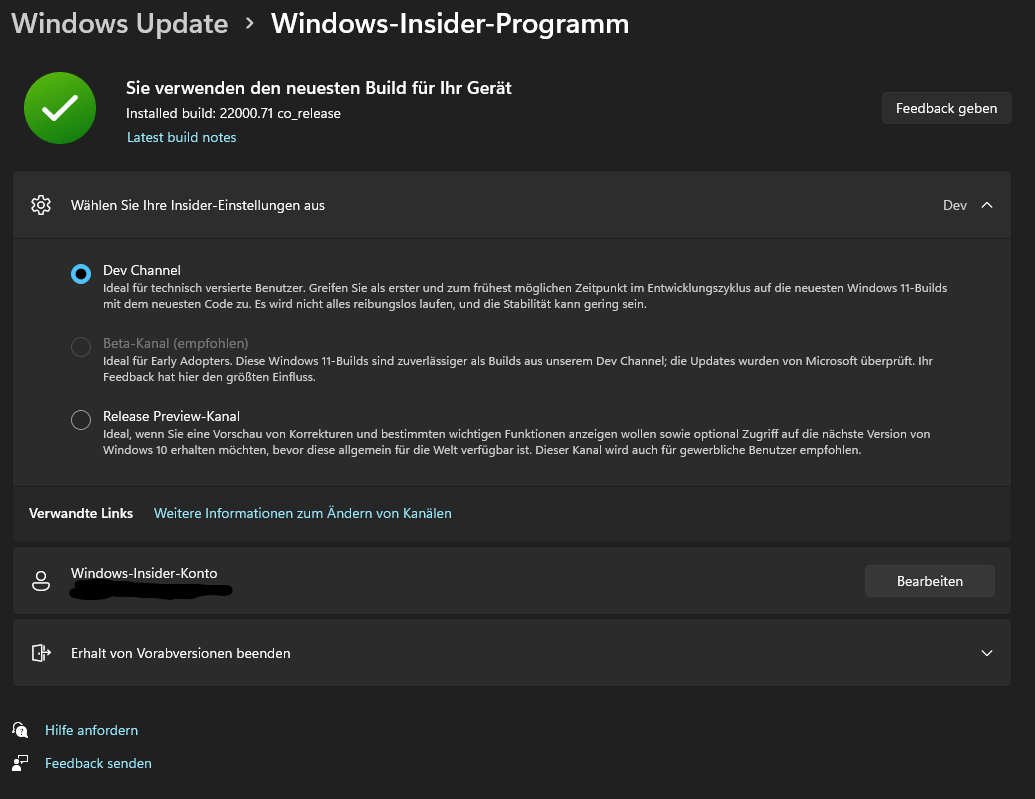Click the exit-door icon beside Vorabversionen beenden

pos(41,653)
